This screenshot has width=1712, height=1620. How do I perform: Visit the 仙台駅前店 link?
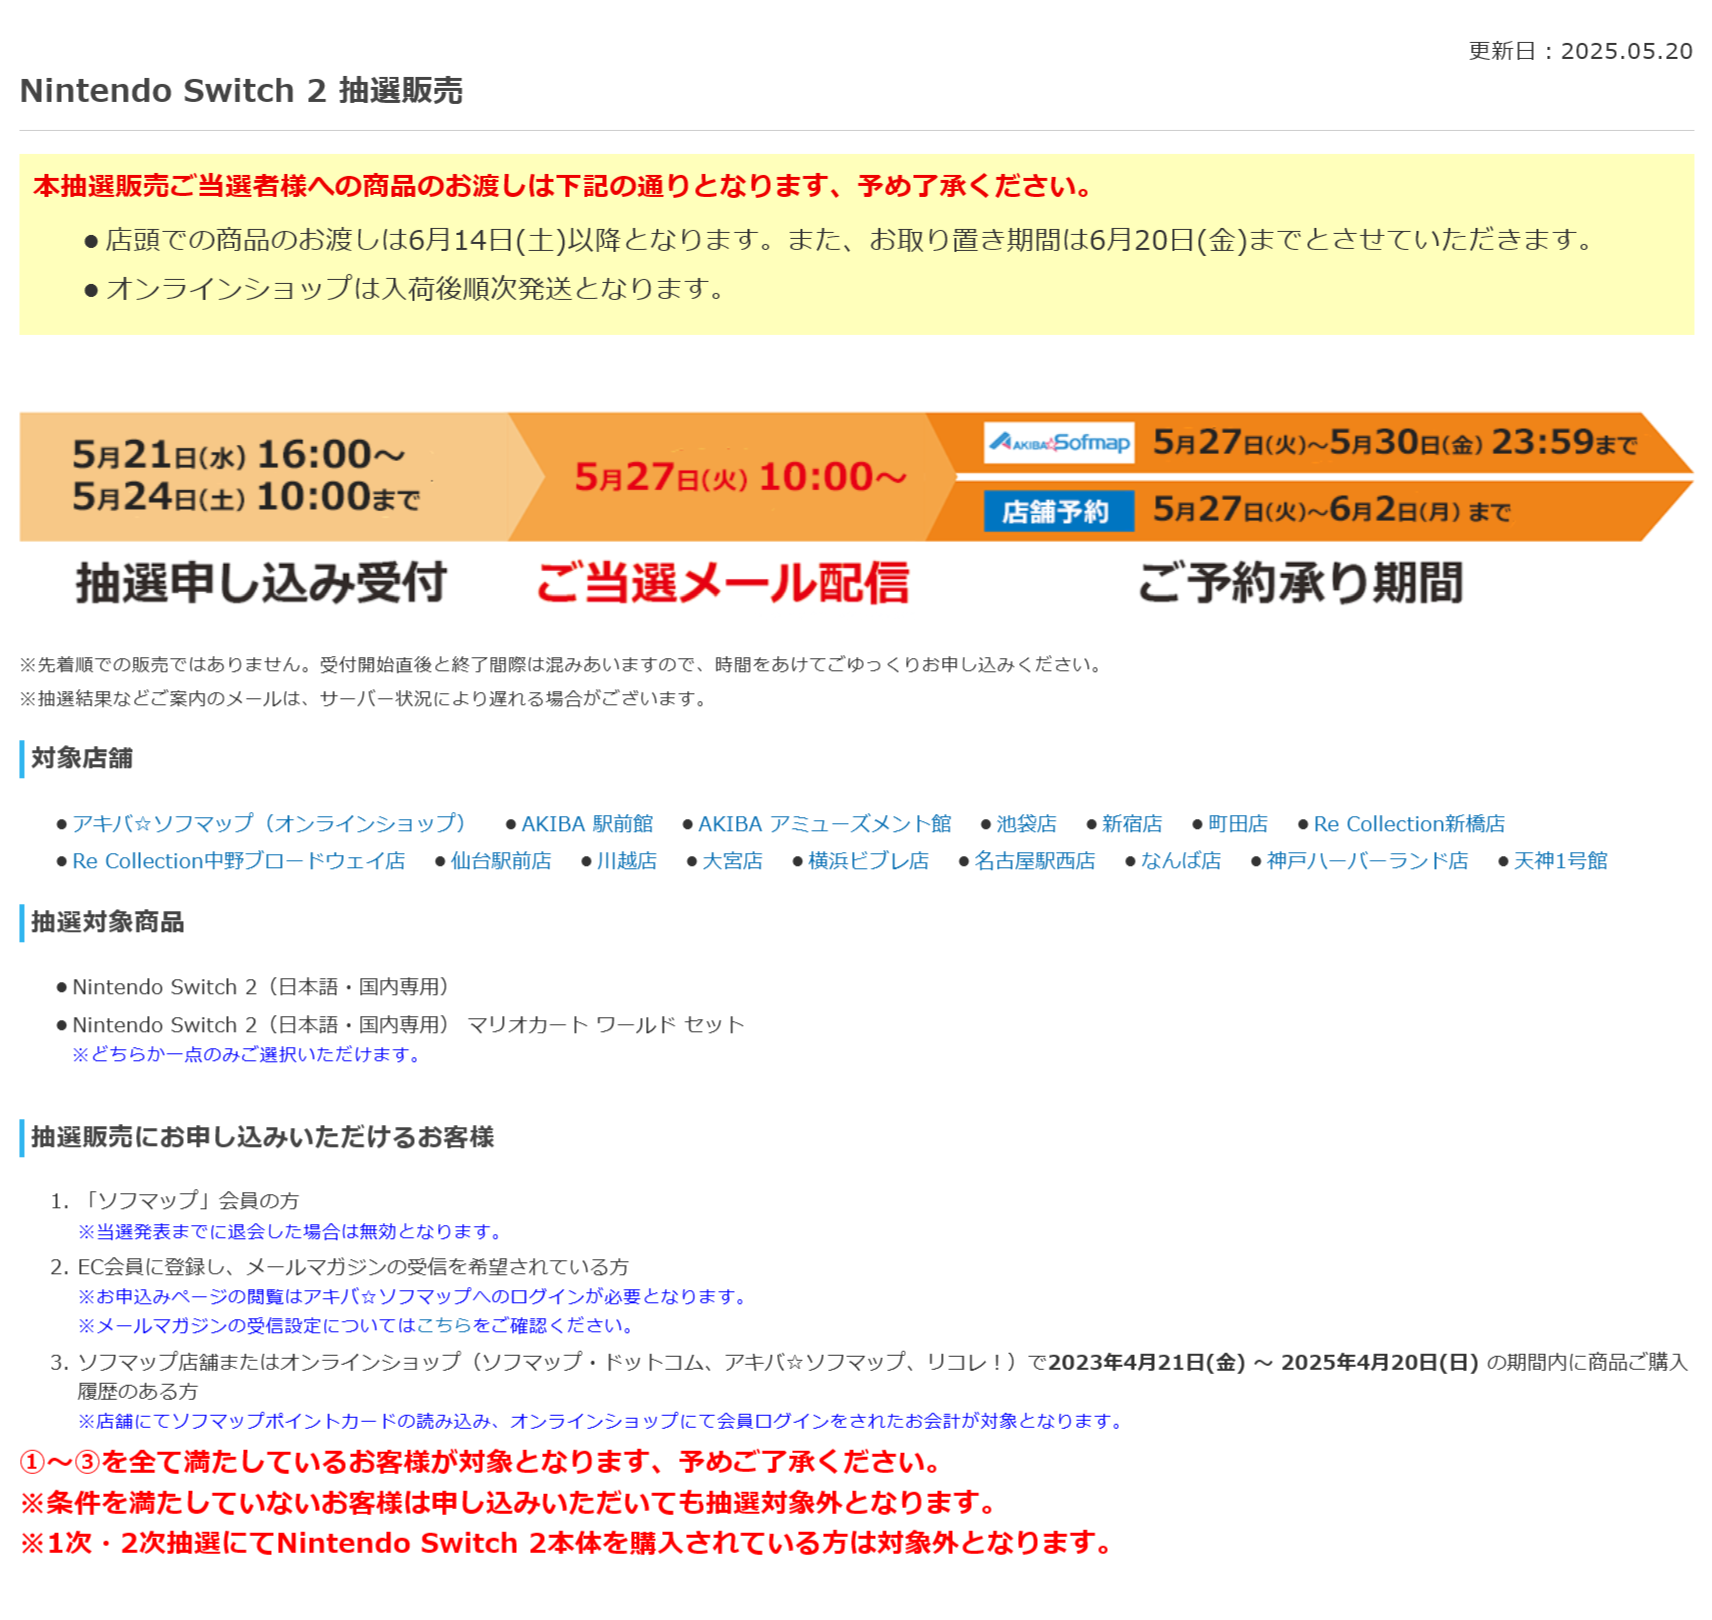(501, 860)
